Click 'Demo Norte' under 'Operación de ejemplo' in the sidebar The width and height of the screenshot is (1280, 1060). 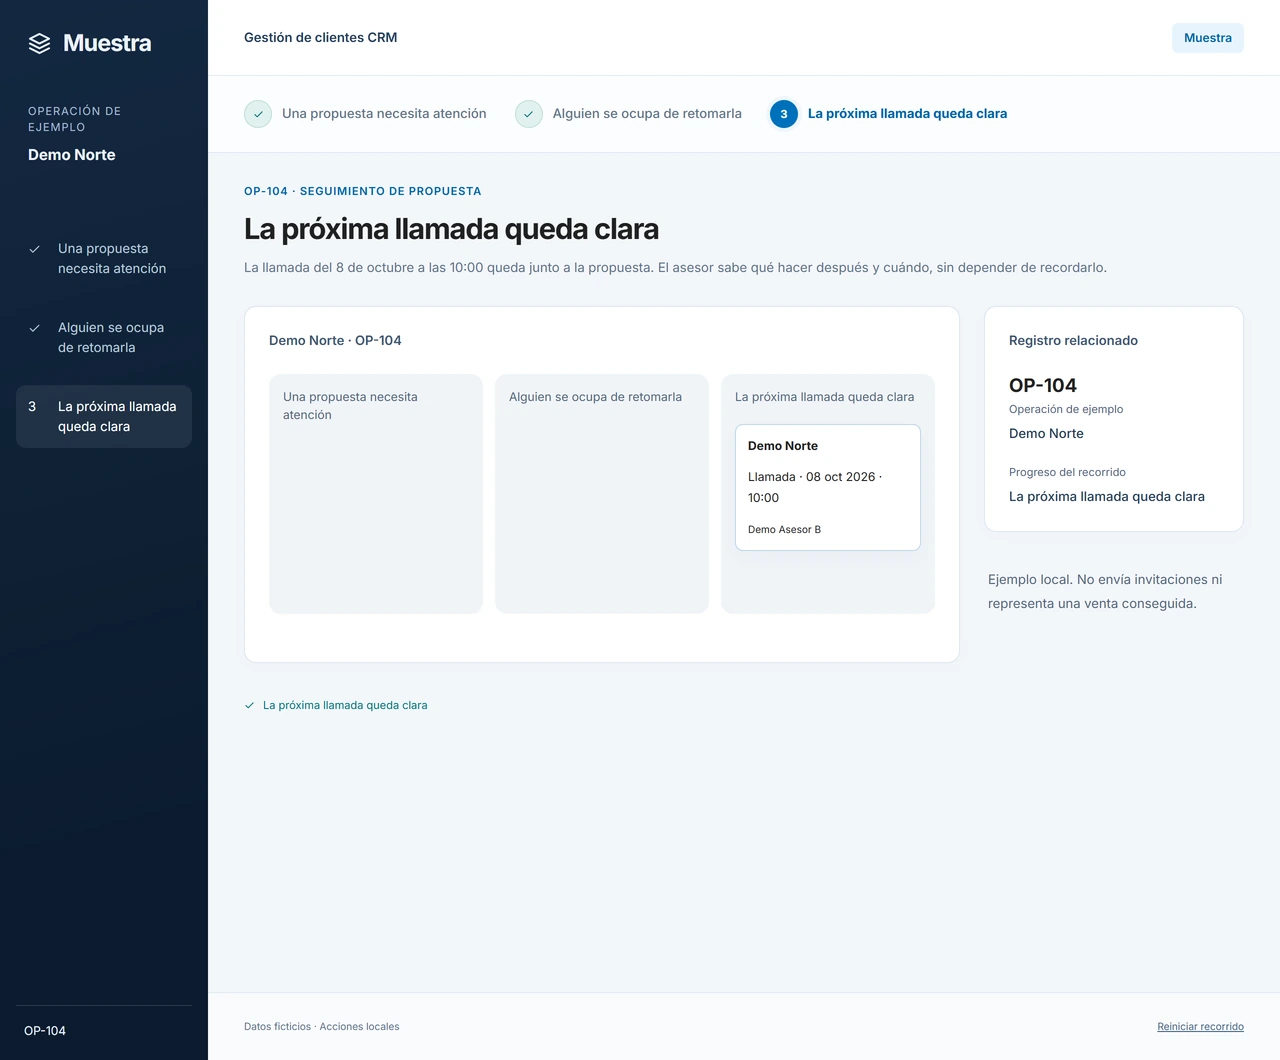[72, 155]
